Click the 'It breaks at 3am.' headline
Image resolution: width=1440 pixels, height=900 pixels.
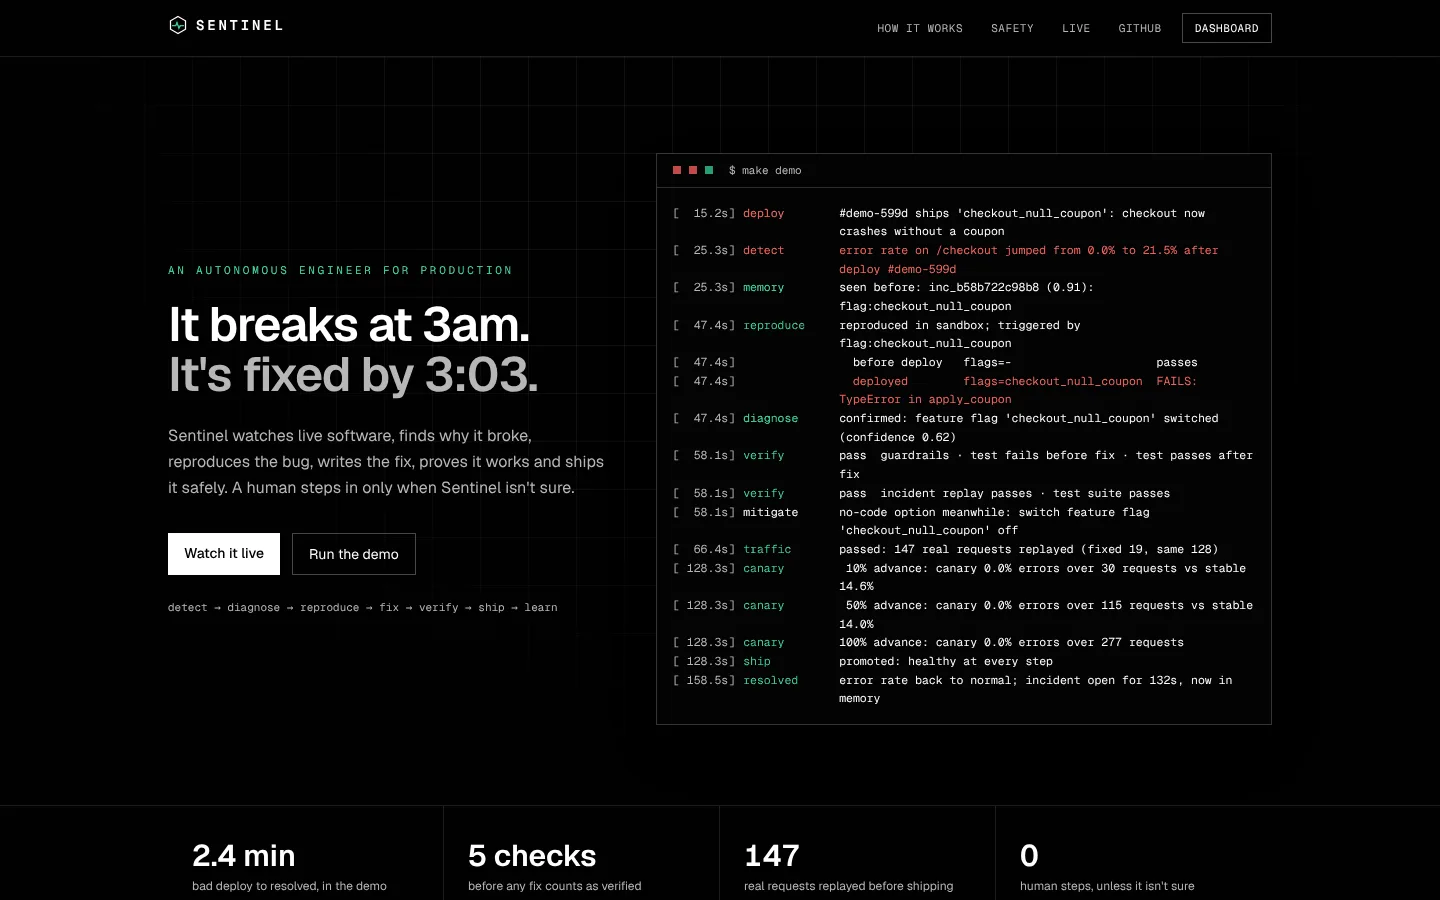[349, 325]
